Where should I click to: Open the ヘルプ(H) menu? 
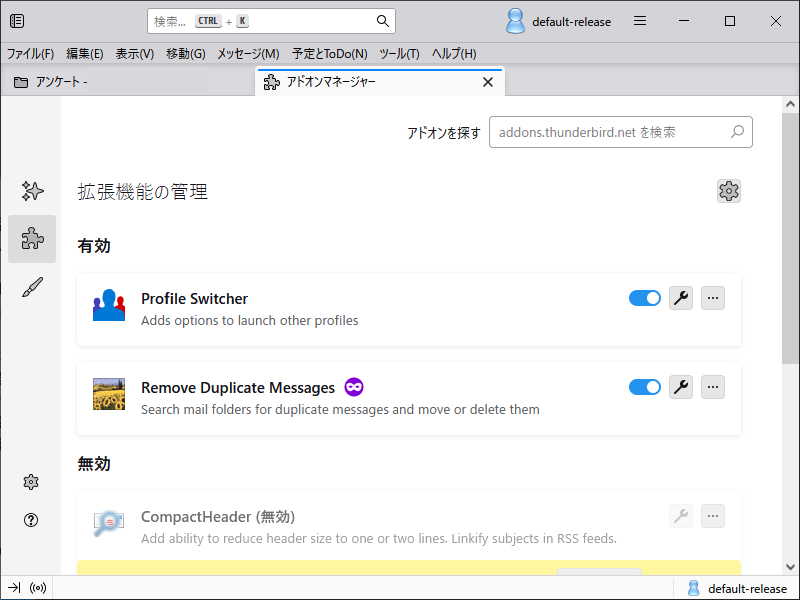454,54
